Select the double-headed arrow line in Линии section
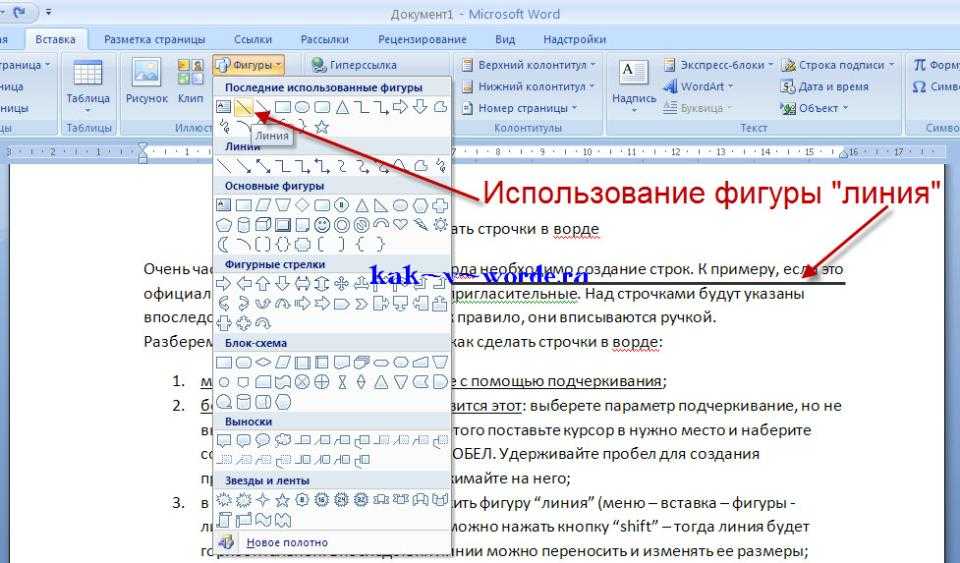Viewport: 960px width, 563px height. point(263,166)
